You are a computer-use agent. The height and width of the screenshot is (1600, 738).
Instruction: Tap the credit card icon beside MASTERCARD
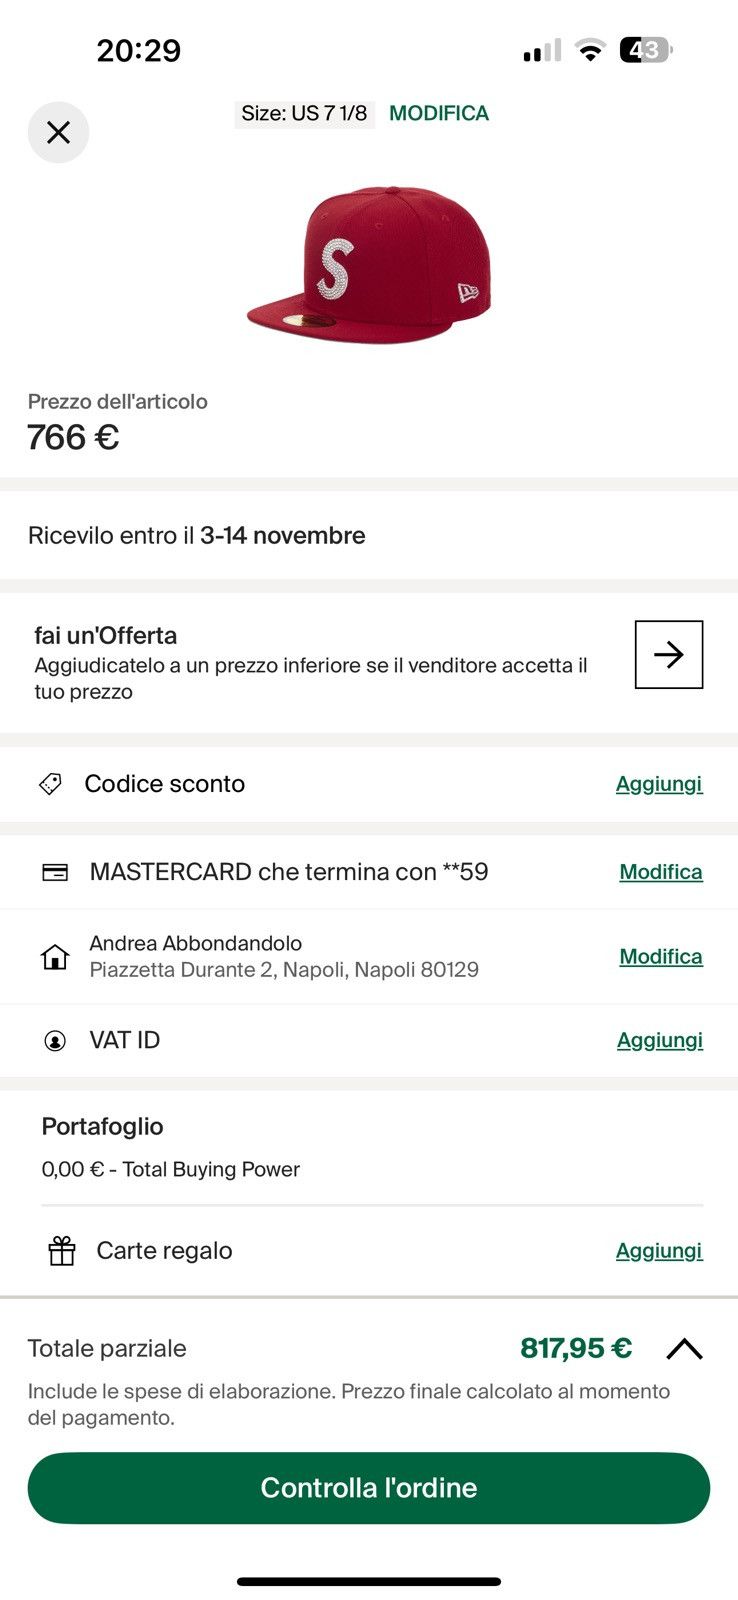[x=55, y=872]
